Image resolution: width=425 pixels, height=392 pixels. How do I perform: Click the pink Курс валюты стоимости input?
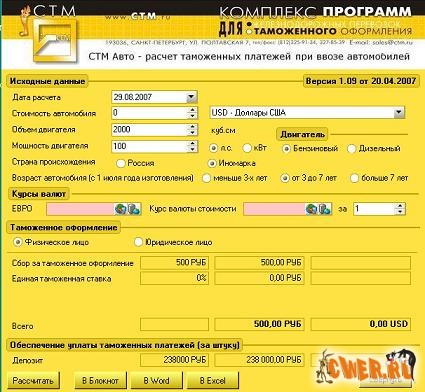click(274, 209)
